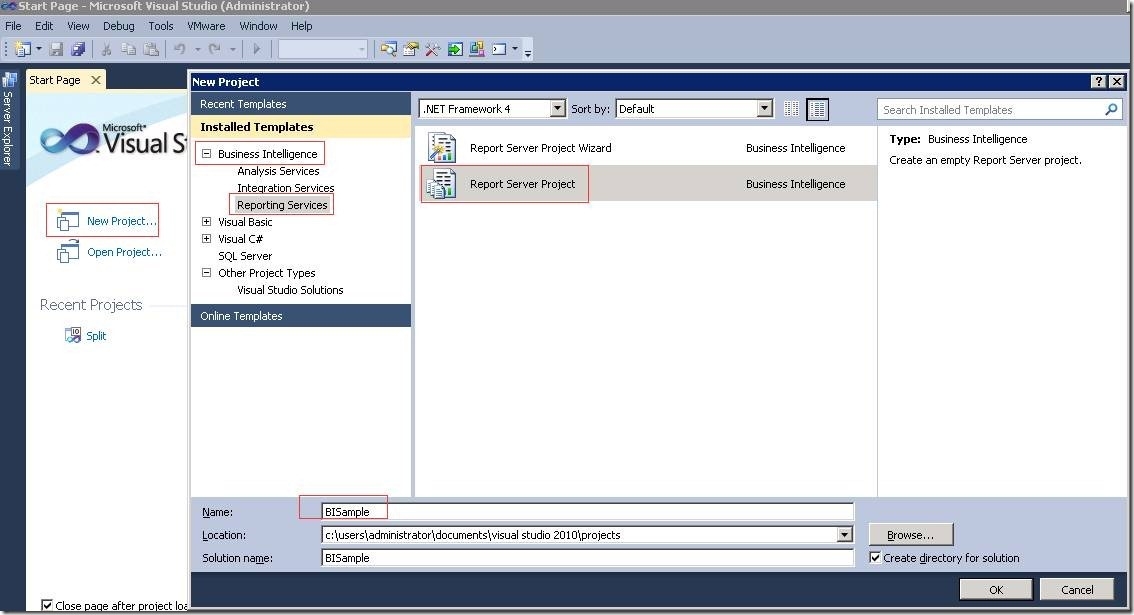Click the Solution name input field

click(587, 558)
